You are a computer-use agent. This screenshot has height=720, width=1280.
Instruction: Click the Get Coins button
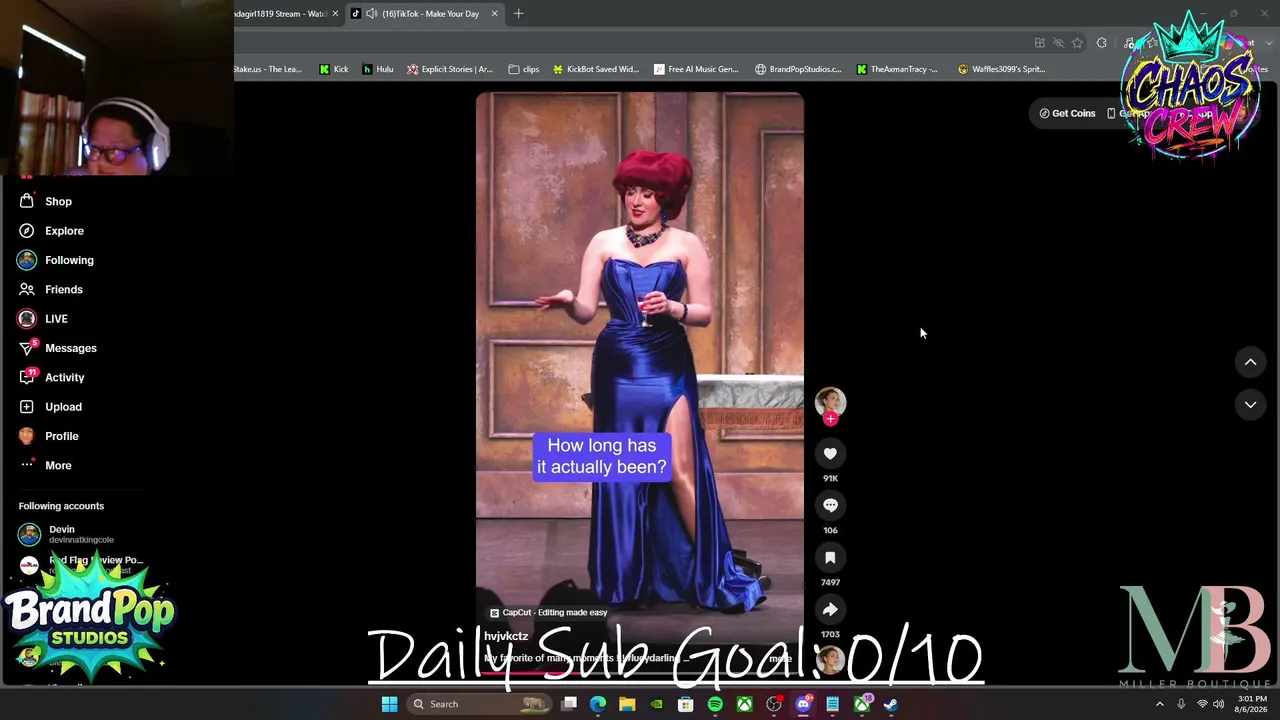(x=1067, y=113)
